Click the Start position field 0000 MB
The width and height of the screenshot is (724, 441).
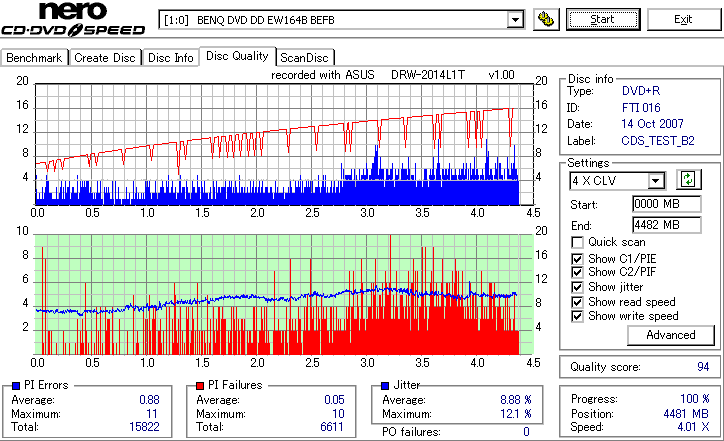click(x=666, y=204)
